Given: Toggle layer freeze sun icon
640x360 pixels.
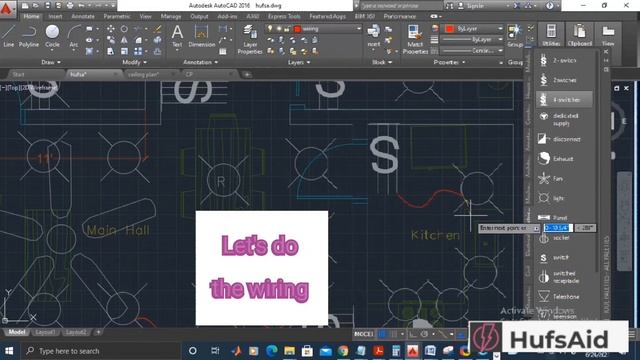Looking at the screenshot, I should click(279, 29).
